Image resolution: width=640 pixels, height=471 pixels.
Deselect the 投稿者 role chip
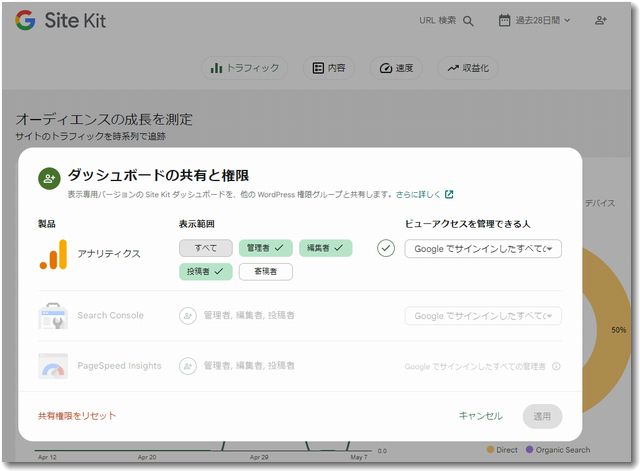(x=206, y=272)
